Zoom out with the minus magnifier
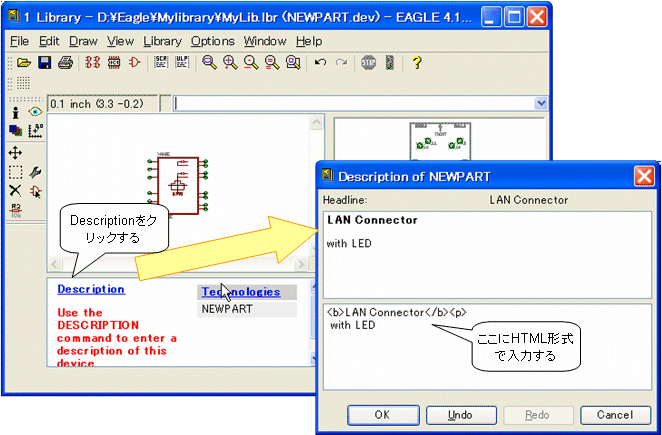 pos(251,63)
